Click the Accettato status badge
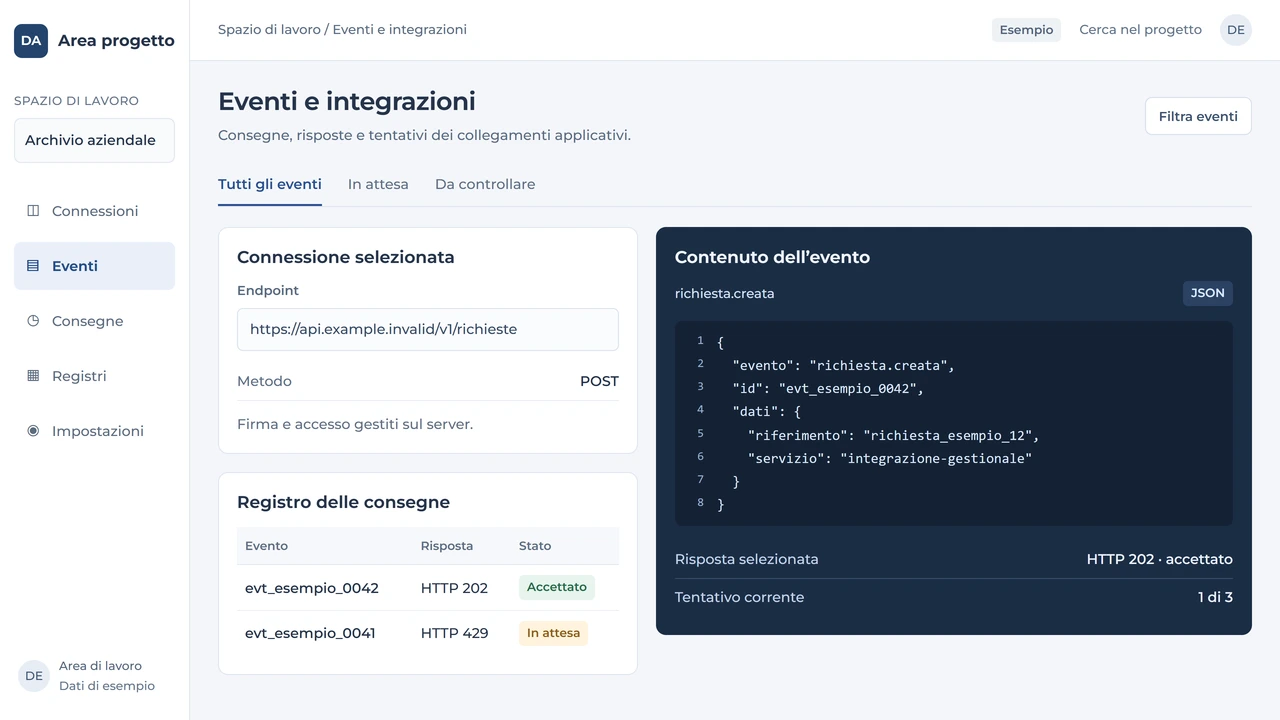 point(557,587)
